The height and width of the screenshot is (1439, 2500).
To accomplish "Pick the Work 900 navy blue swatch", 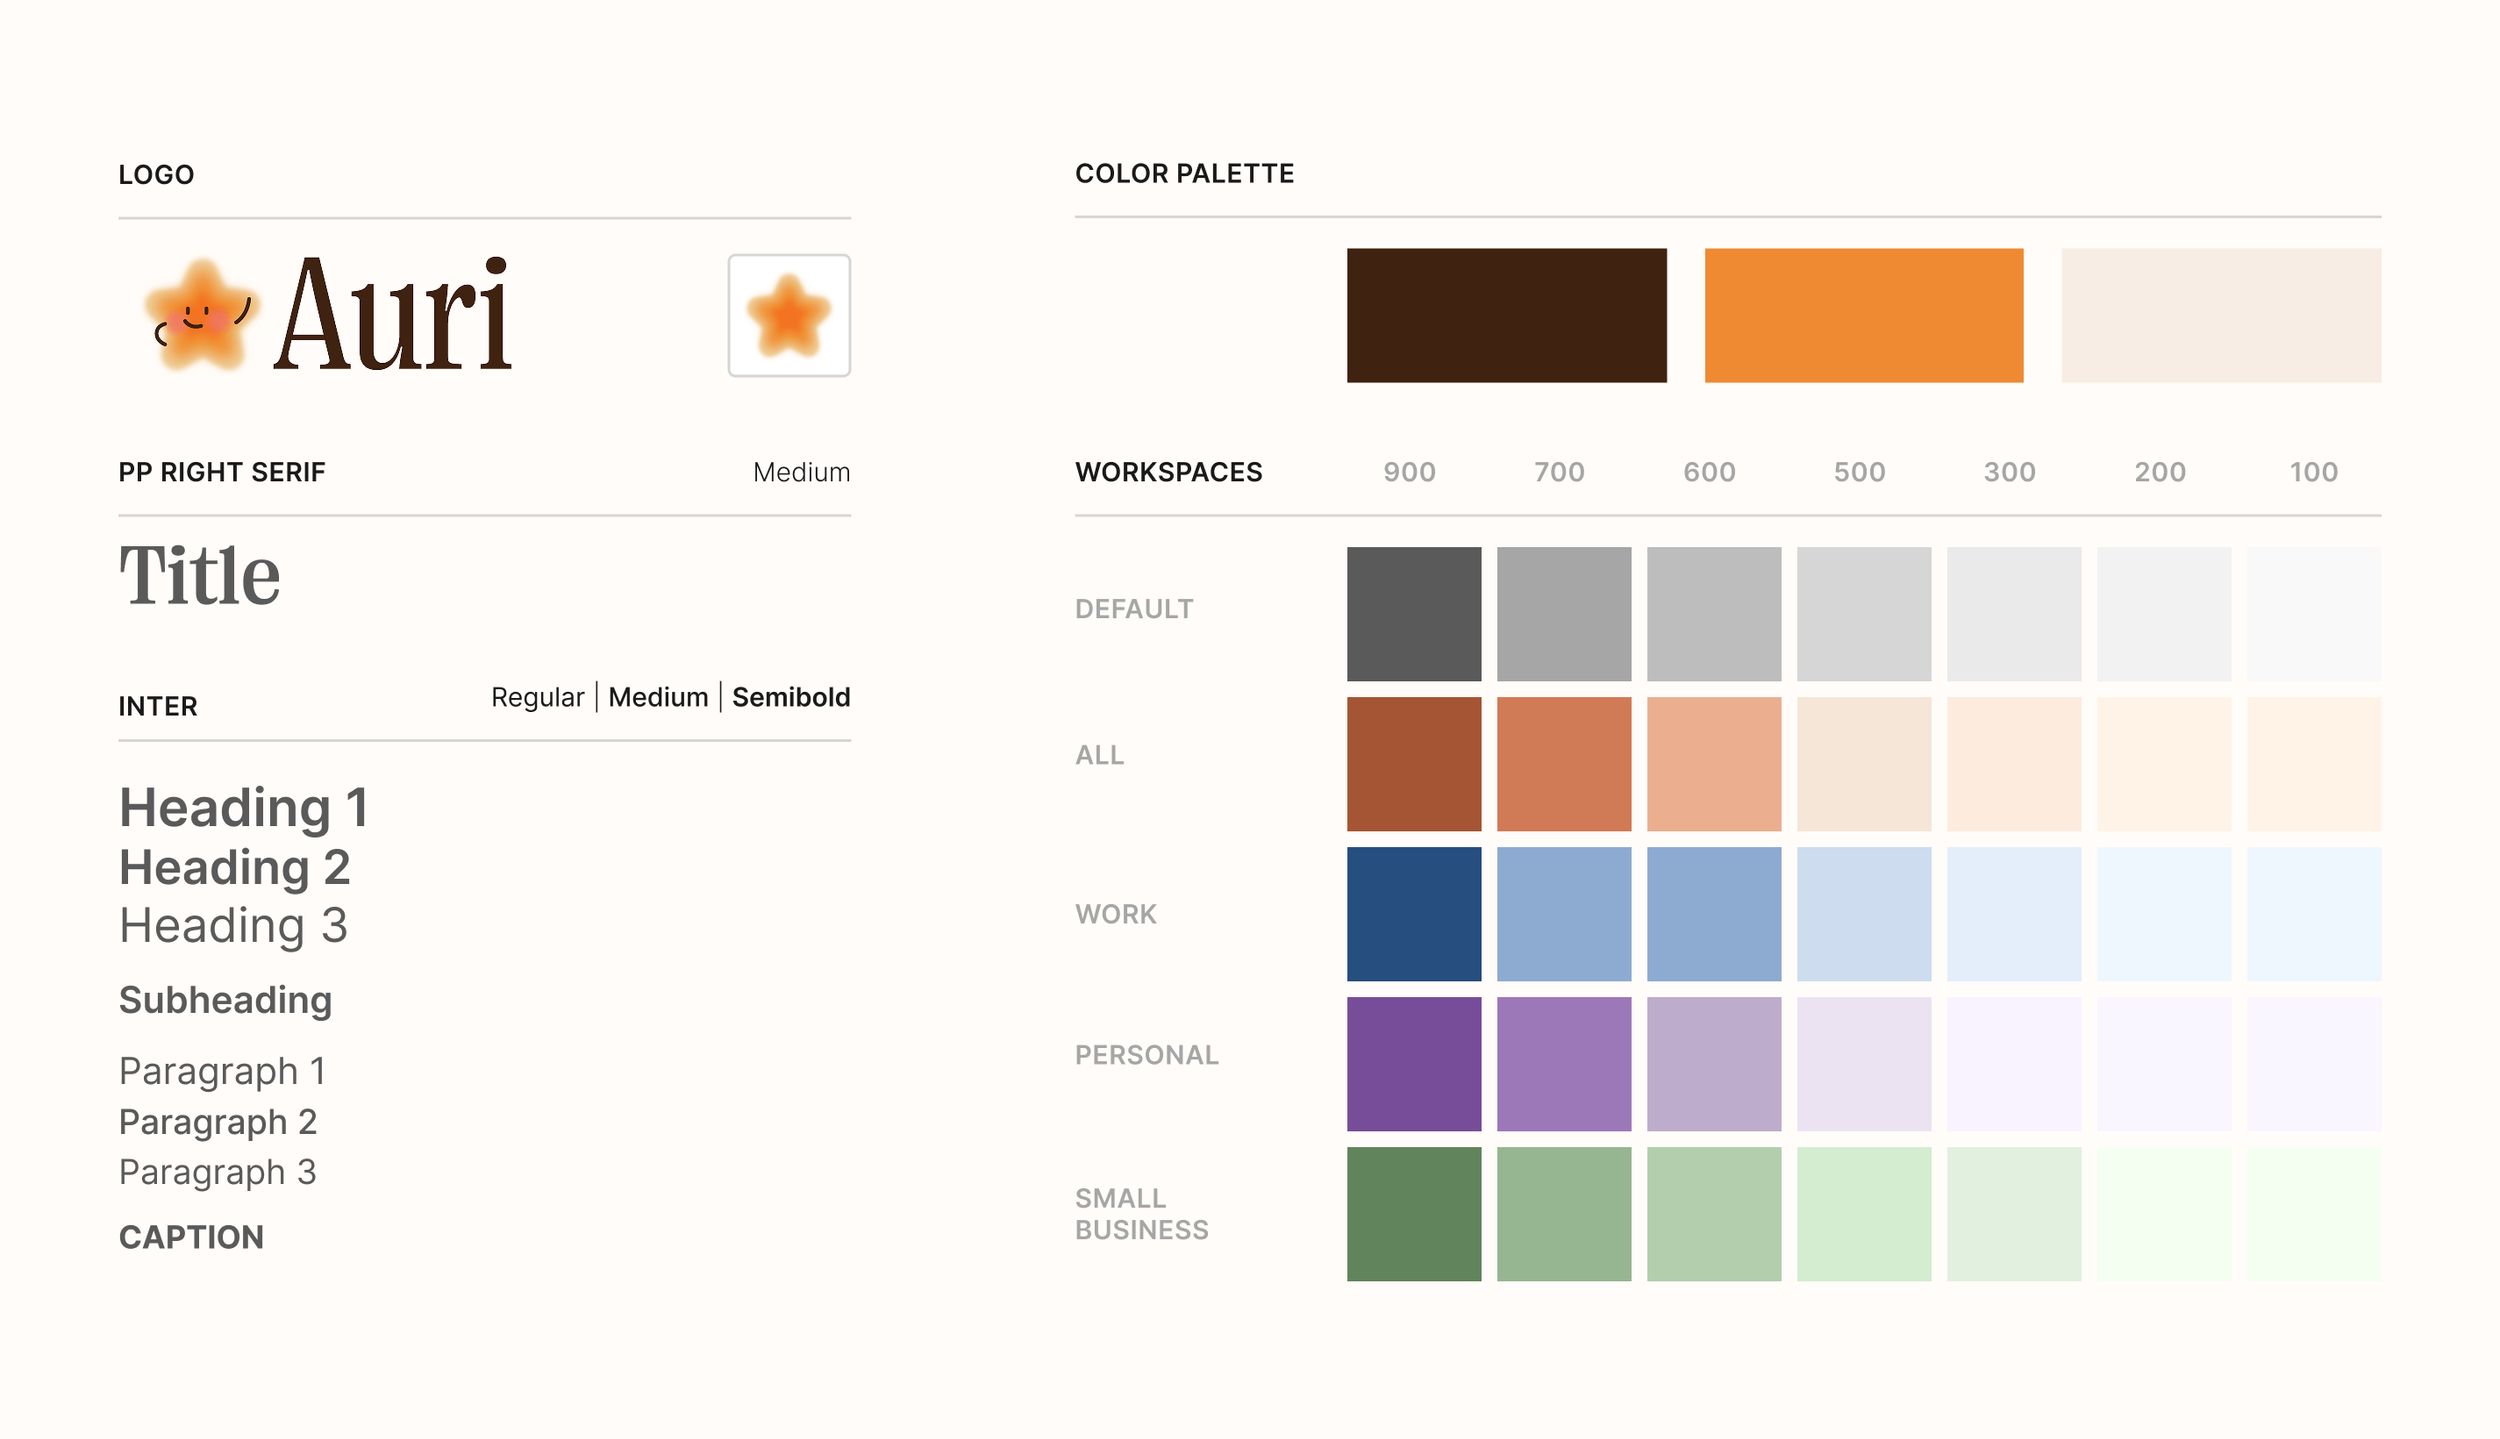I will (1413, 913).
